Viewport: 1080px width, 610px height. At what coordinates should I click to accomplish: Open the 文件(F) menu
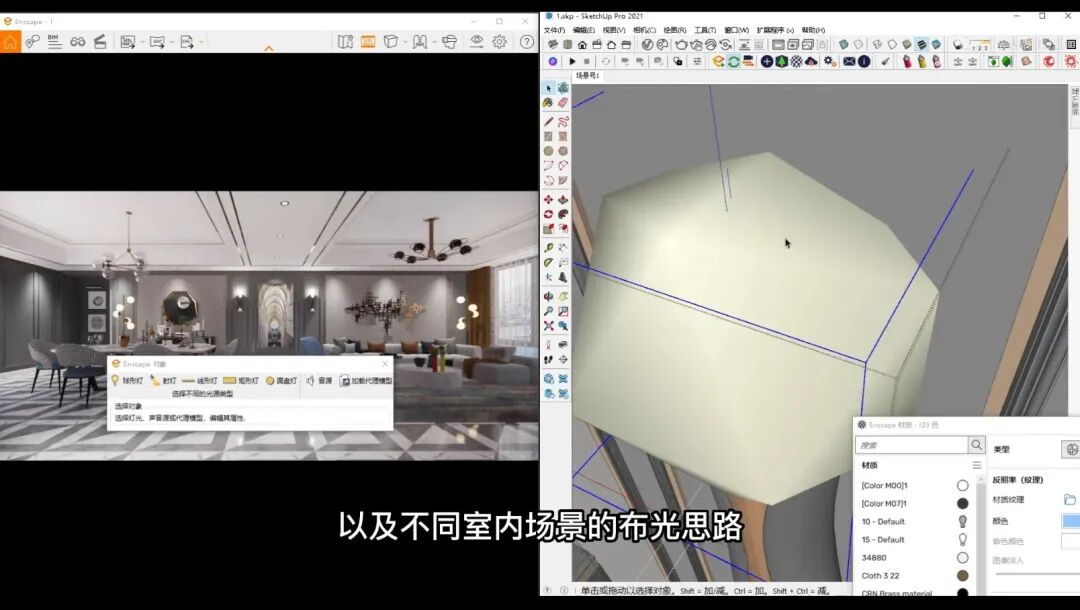554,30
